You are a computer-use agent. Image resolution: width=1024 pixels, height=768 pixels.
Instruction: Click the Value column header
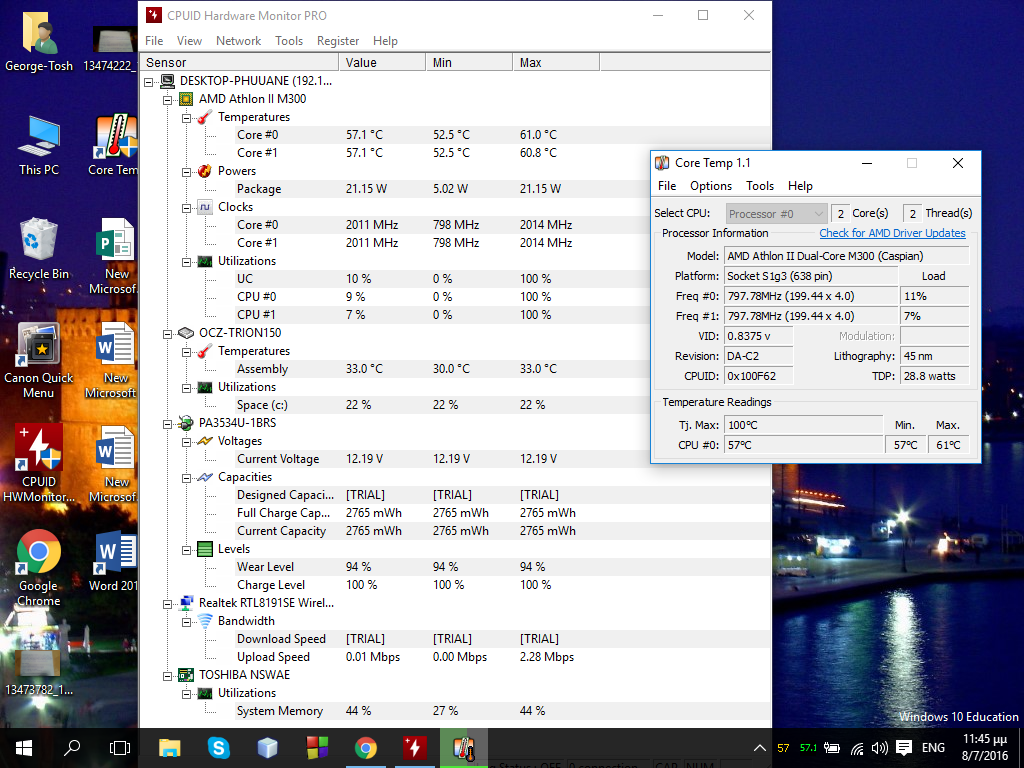coord(382,63)
